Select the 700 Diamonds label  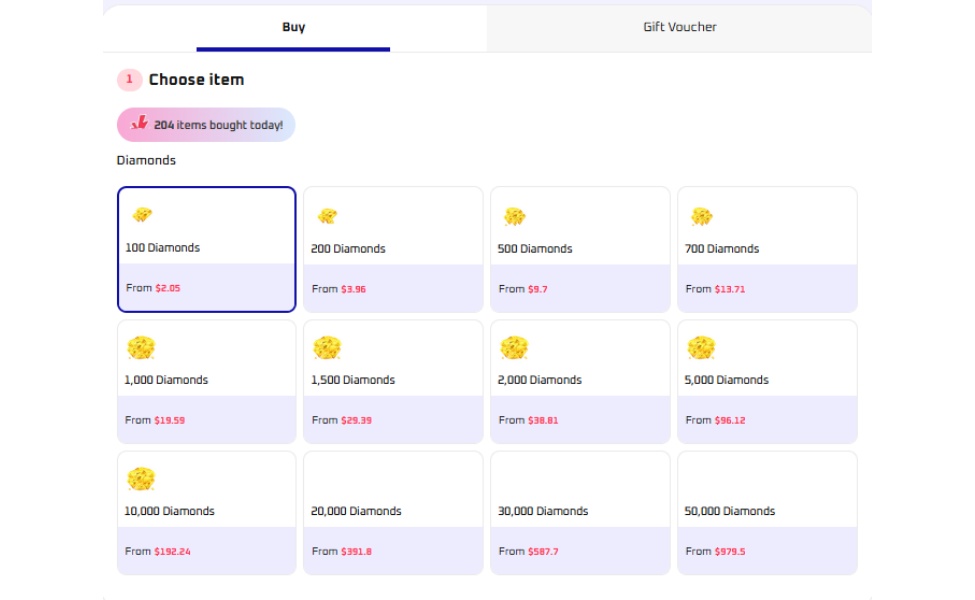click(x=722, y=249)
